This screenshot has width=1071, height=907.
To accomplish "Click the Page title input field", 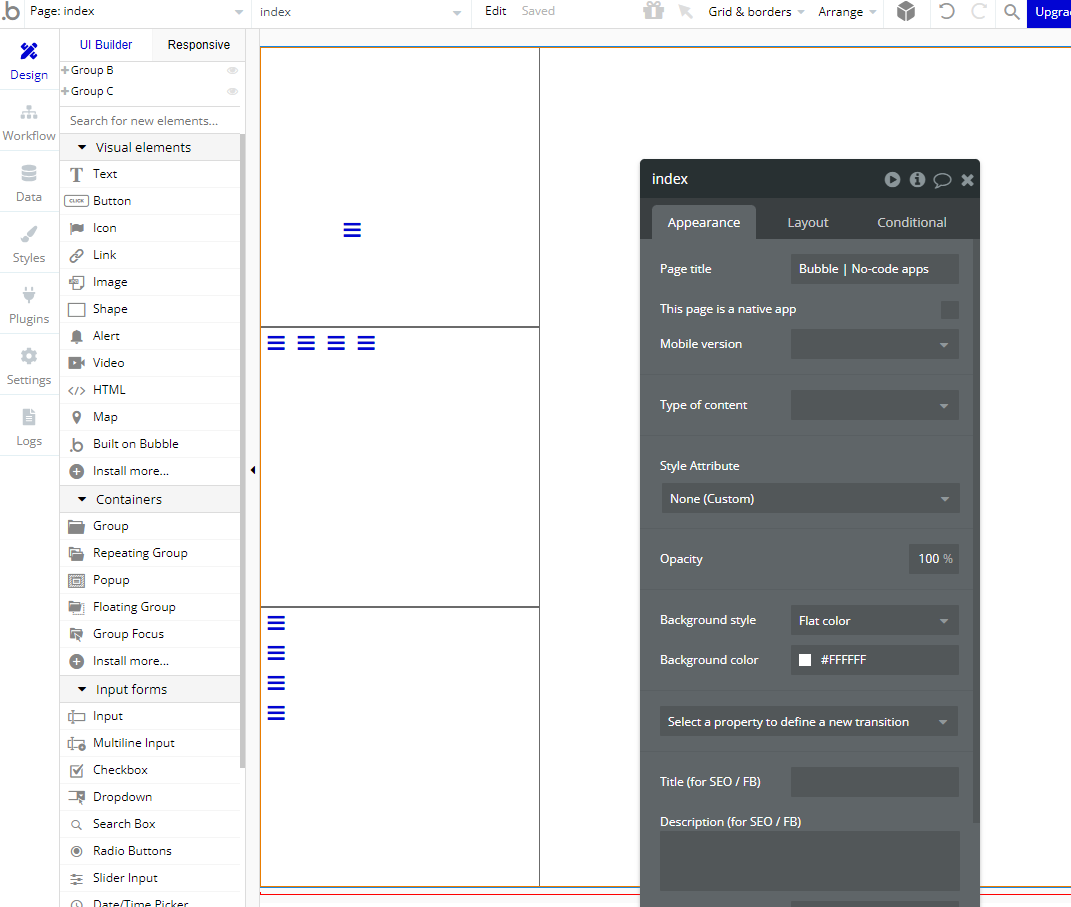I will pyautogui.click(x=874, y=269).
